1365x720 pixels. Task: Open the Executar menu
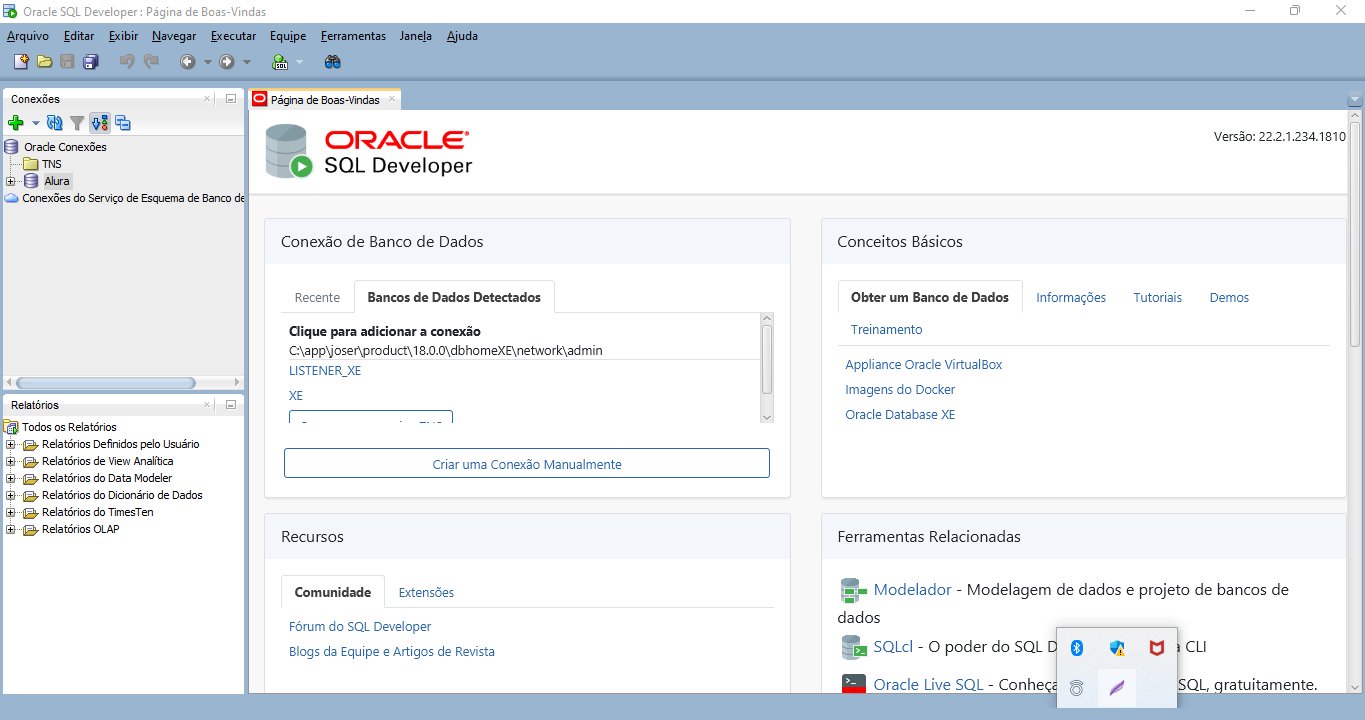(x=233, y=36)
